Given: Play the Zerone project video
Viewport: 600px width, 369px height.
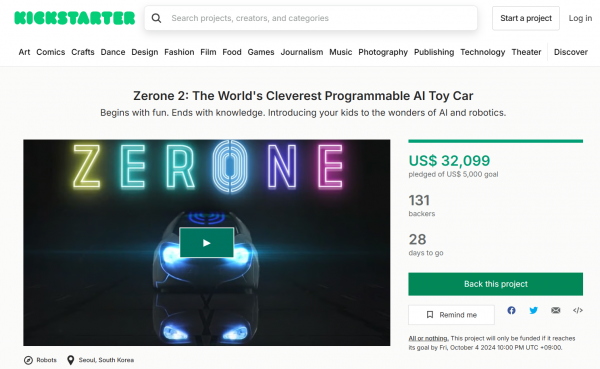Looking at the screenshot, I should (x=206, y=242).
